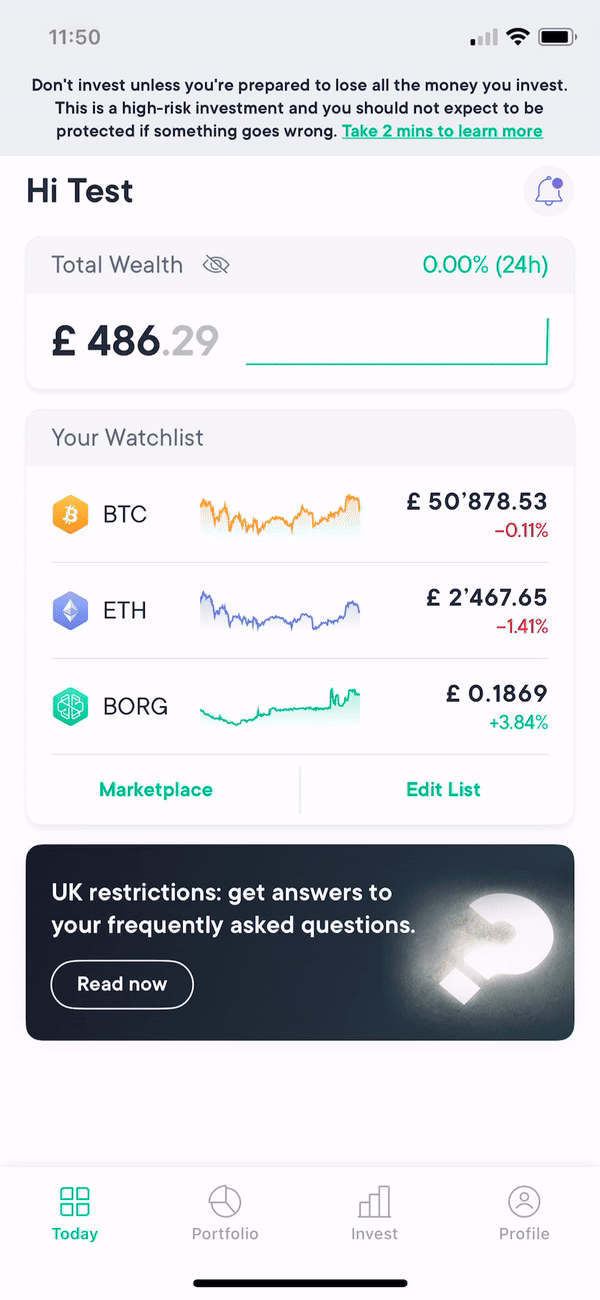Tap the £486.29 total wealth amount
600x1300 pixels.
click(x=135, y=341)
